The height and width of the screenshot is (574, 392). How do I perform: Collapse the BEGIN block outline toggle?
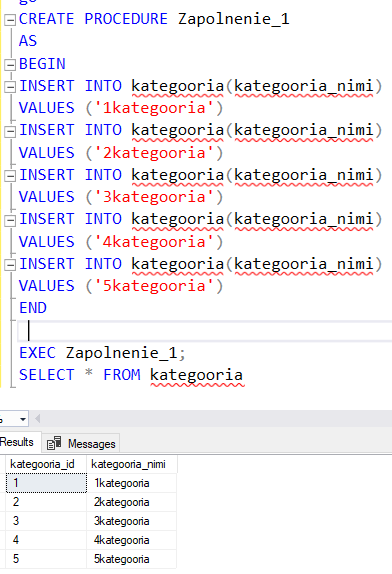click(x=10, y=65)
